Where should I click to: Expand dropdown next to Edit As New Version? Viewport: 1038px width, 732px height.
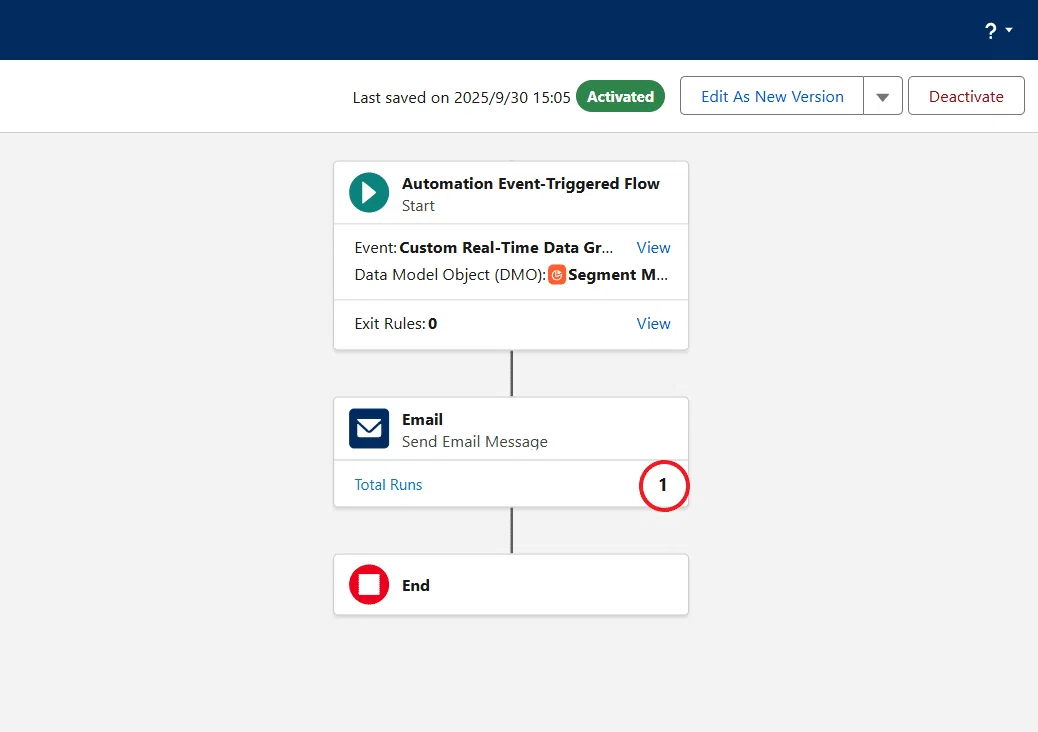point(882,97)
